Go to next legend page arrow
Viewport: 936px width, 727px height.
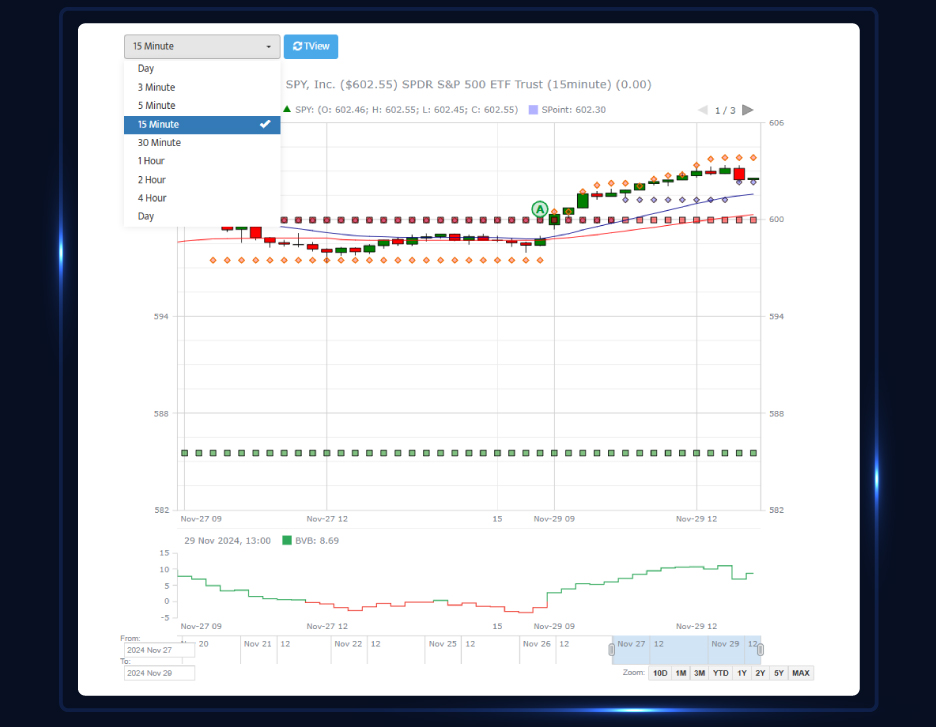[x=748, y=110]
